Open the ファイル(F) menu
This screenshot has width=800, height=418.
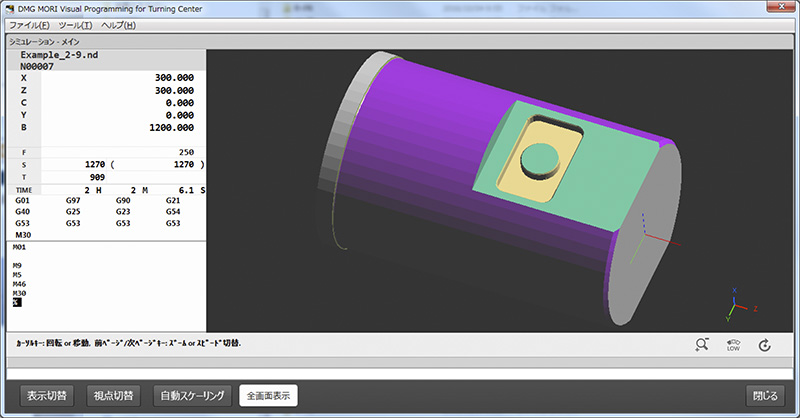click(29, 24)
